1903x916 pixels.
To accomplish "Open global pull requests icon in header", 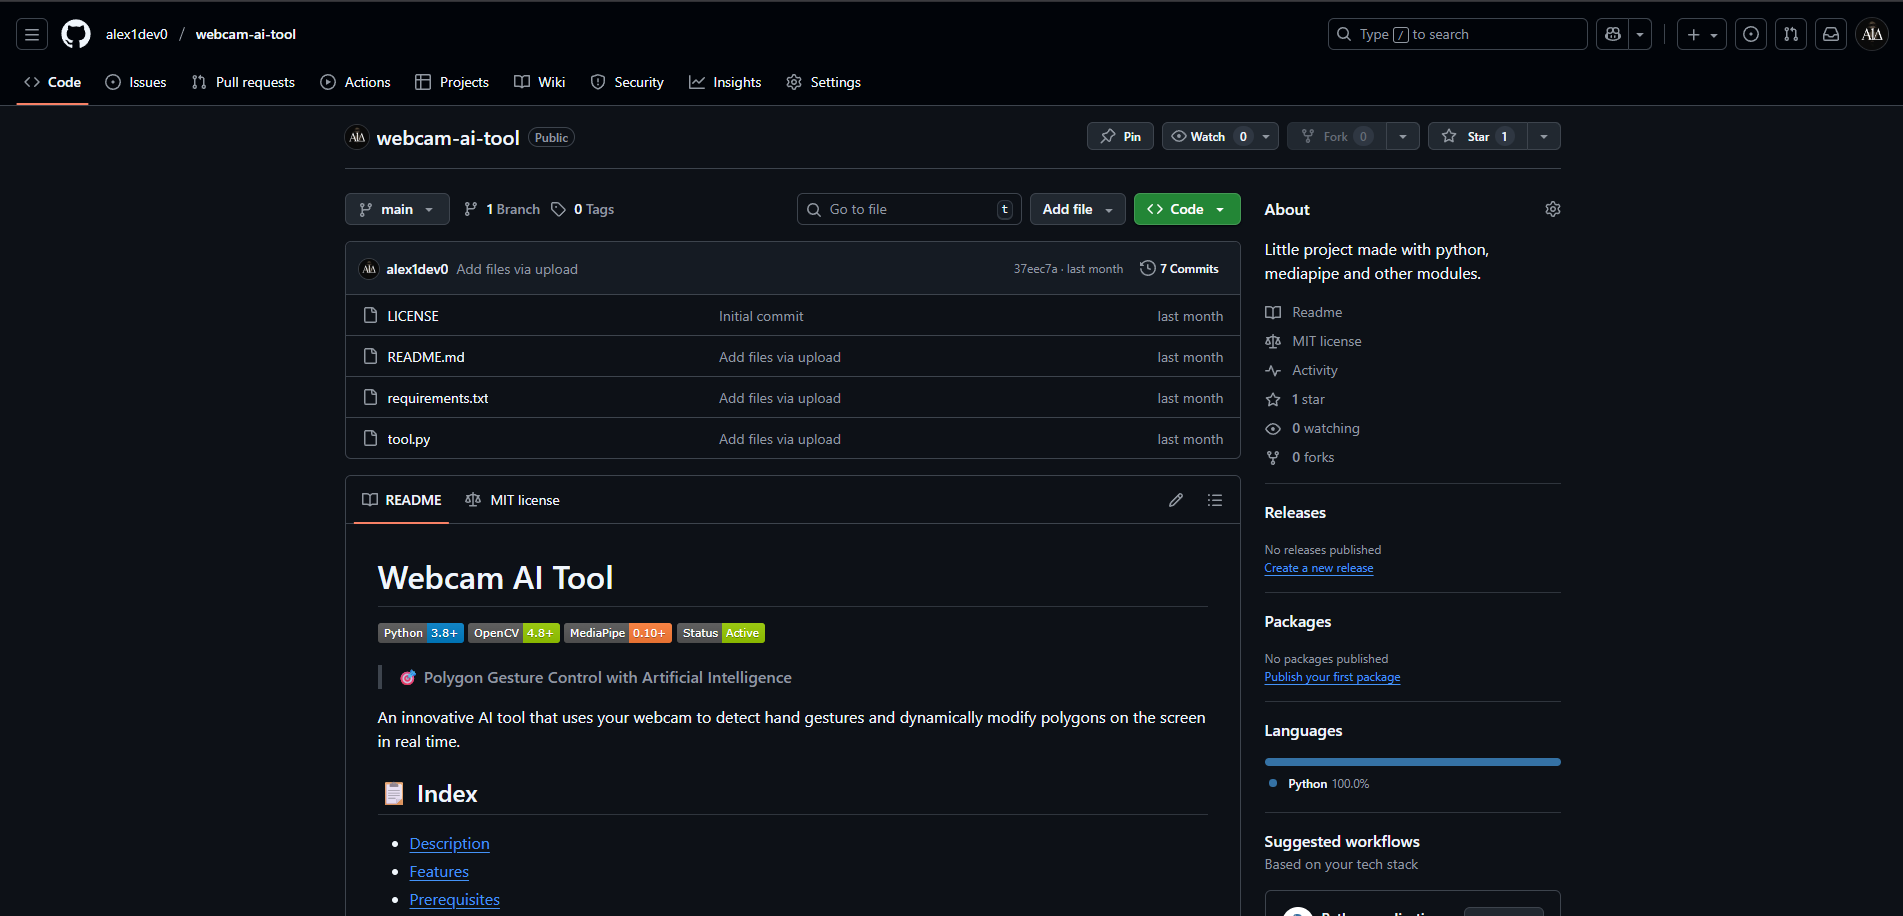I will (x=1790, y=34).
